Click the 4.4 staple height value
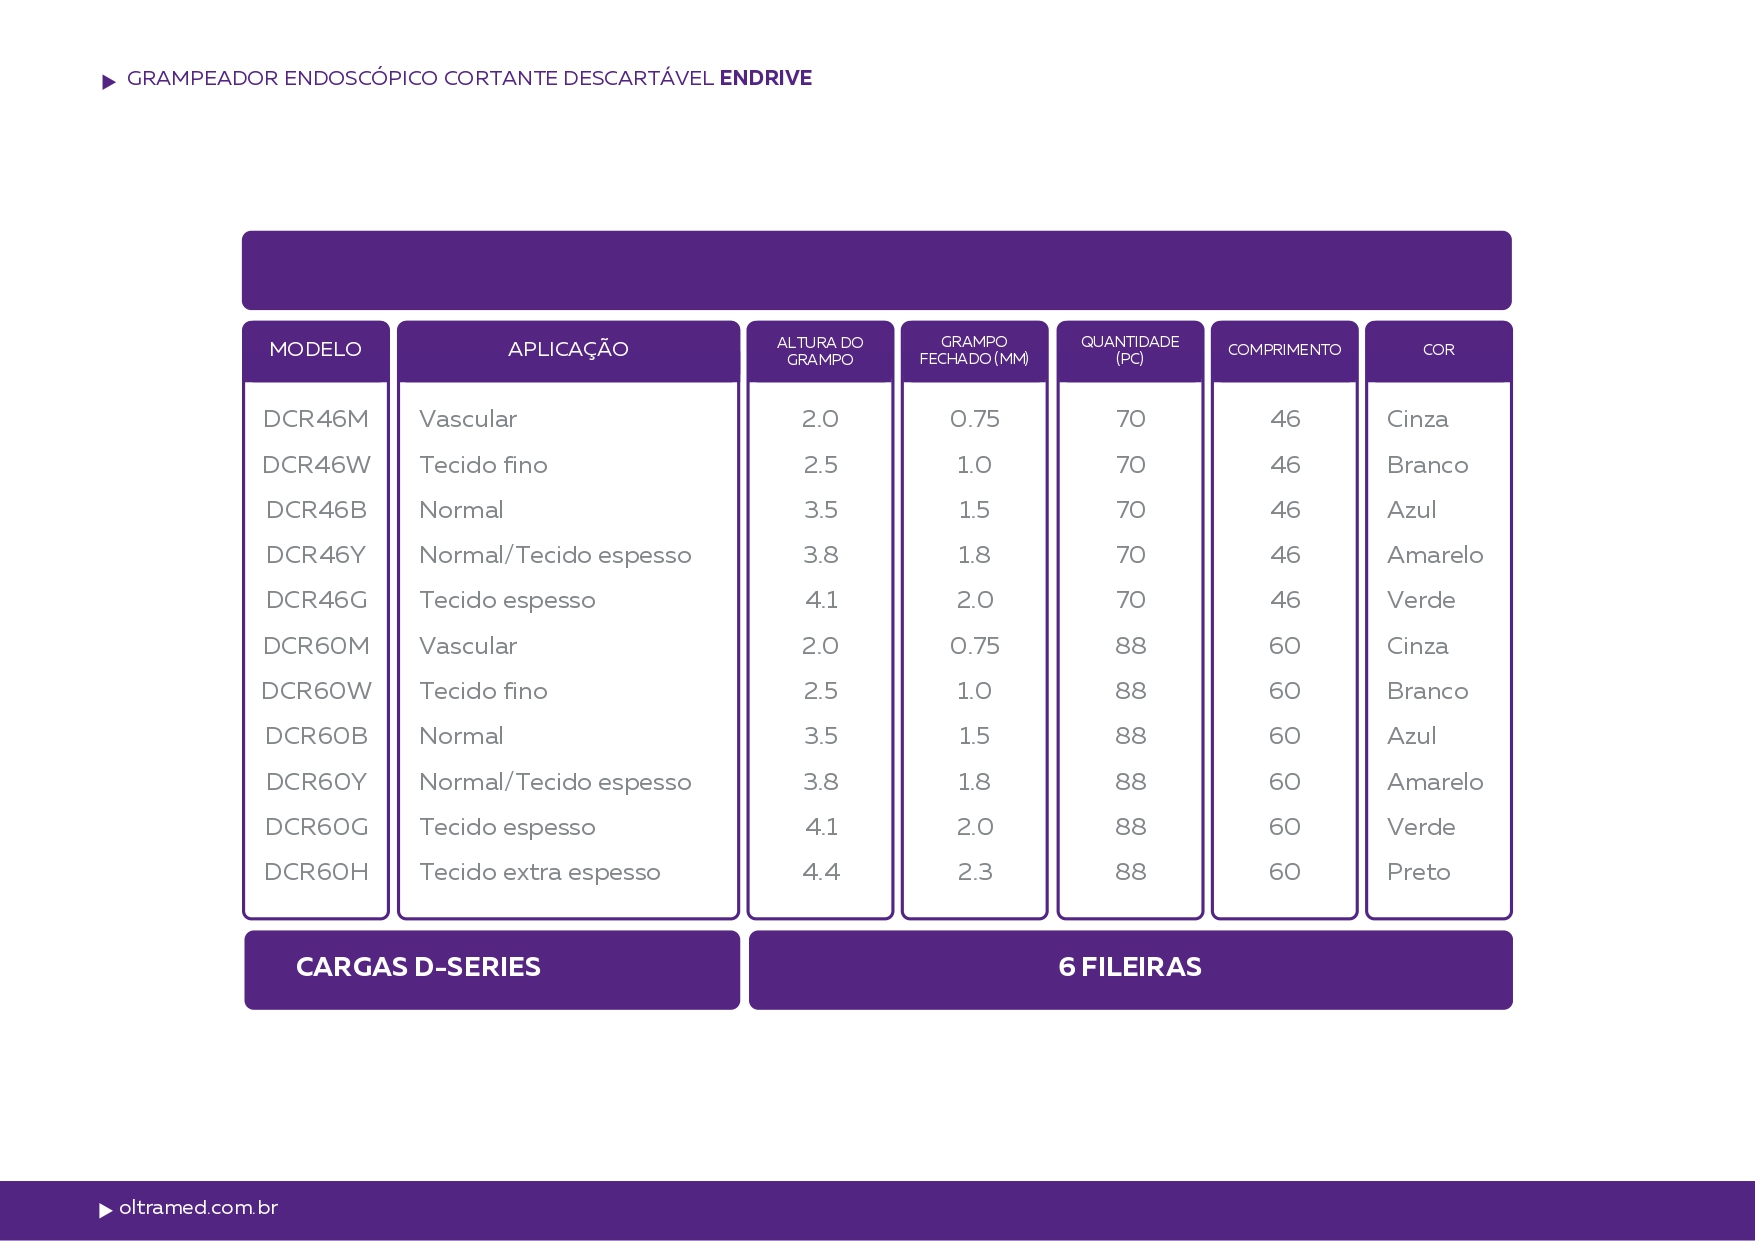 click(820, 872)
